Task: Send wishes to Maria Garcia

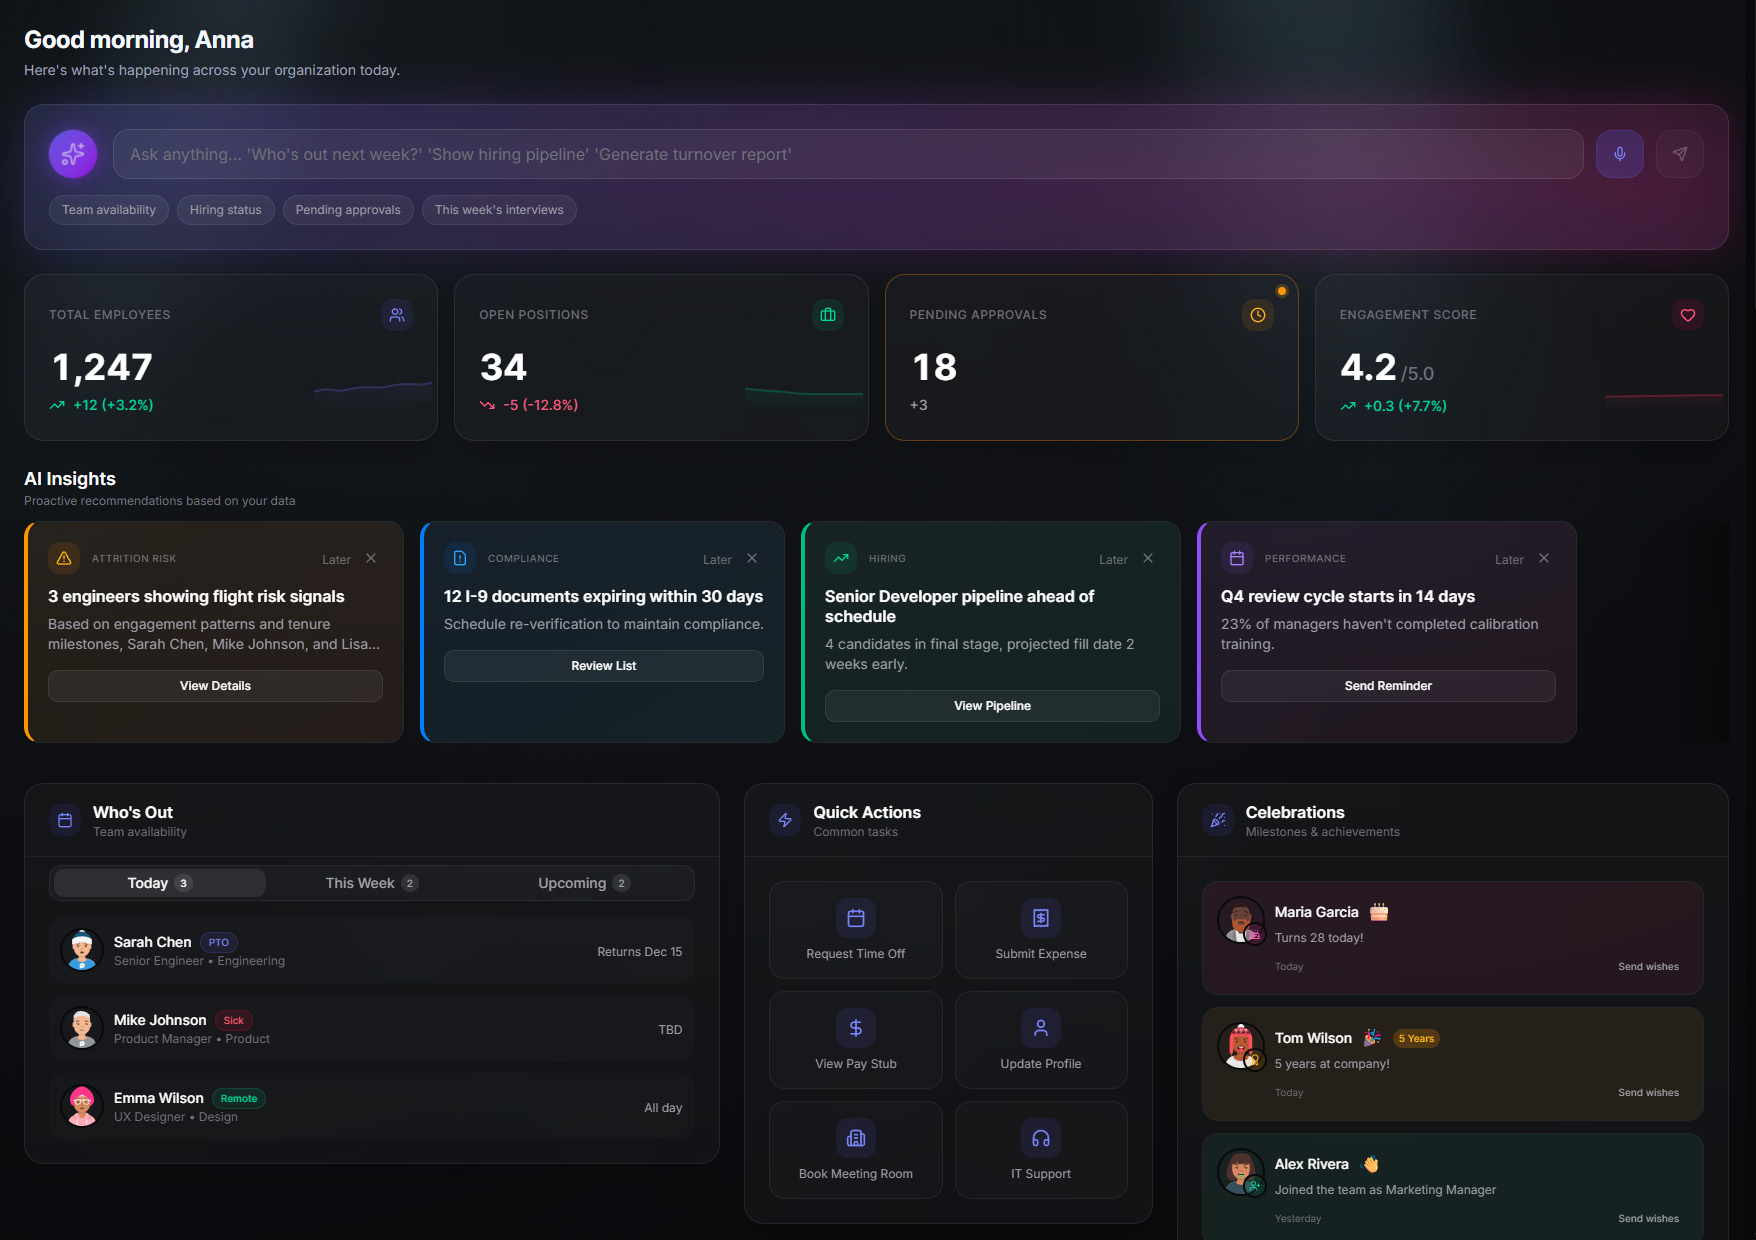Action: [x=1648, y=967]
